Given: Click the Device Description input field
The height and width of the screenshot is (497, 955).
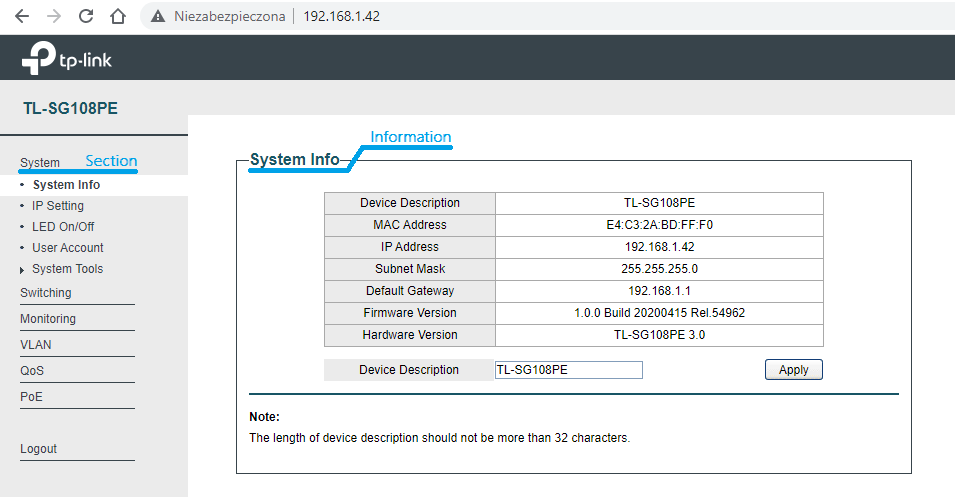Looking at the screenshot, I should click(x=569, y=370).
